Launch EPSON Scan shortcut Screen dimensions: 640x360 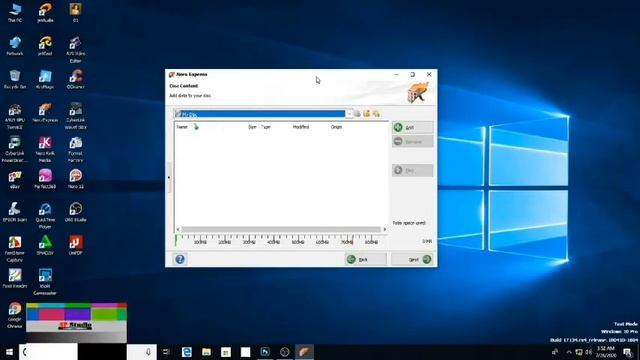point(15,213)
